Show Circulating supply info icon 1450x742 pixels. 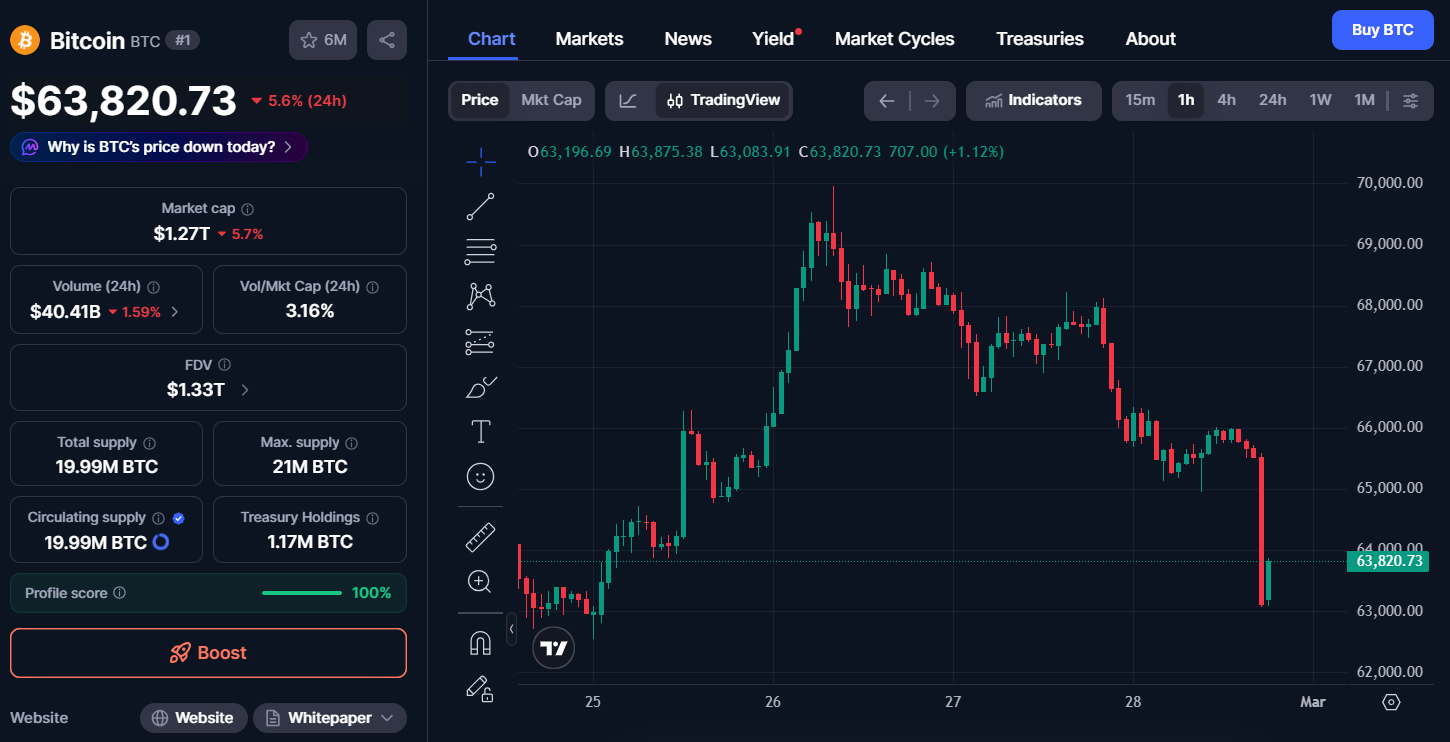(158, 518)
